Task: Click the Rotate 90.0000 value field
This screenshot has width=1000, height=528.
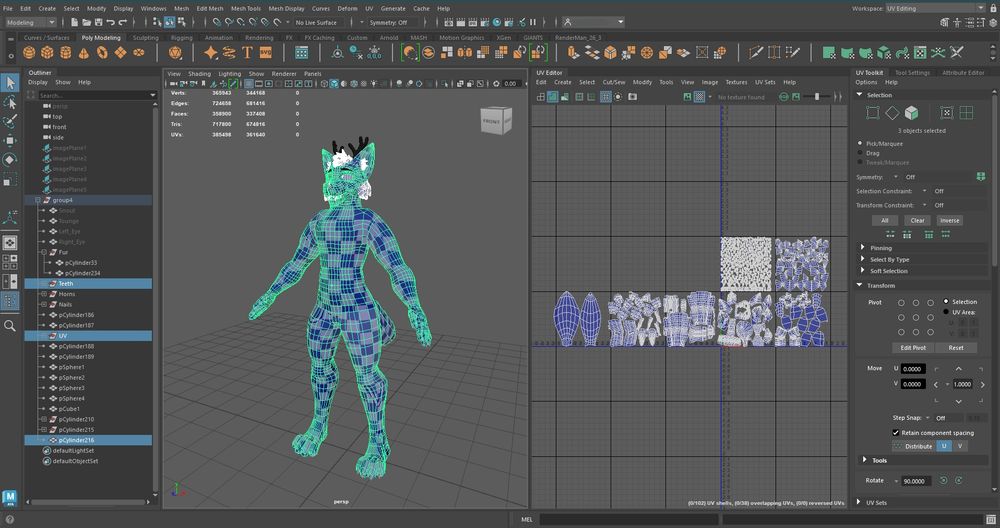Action: click(916, 481)
